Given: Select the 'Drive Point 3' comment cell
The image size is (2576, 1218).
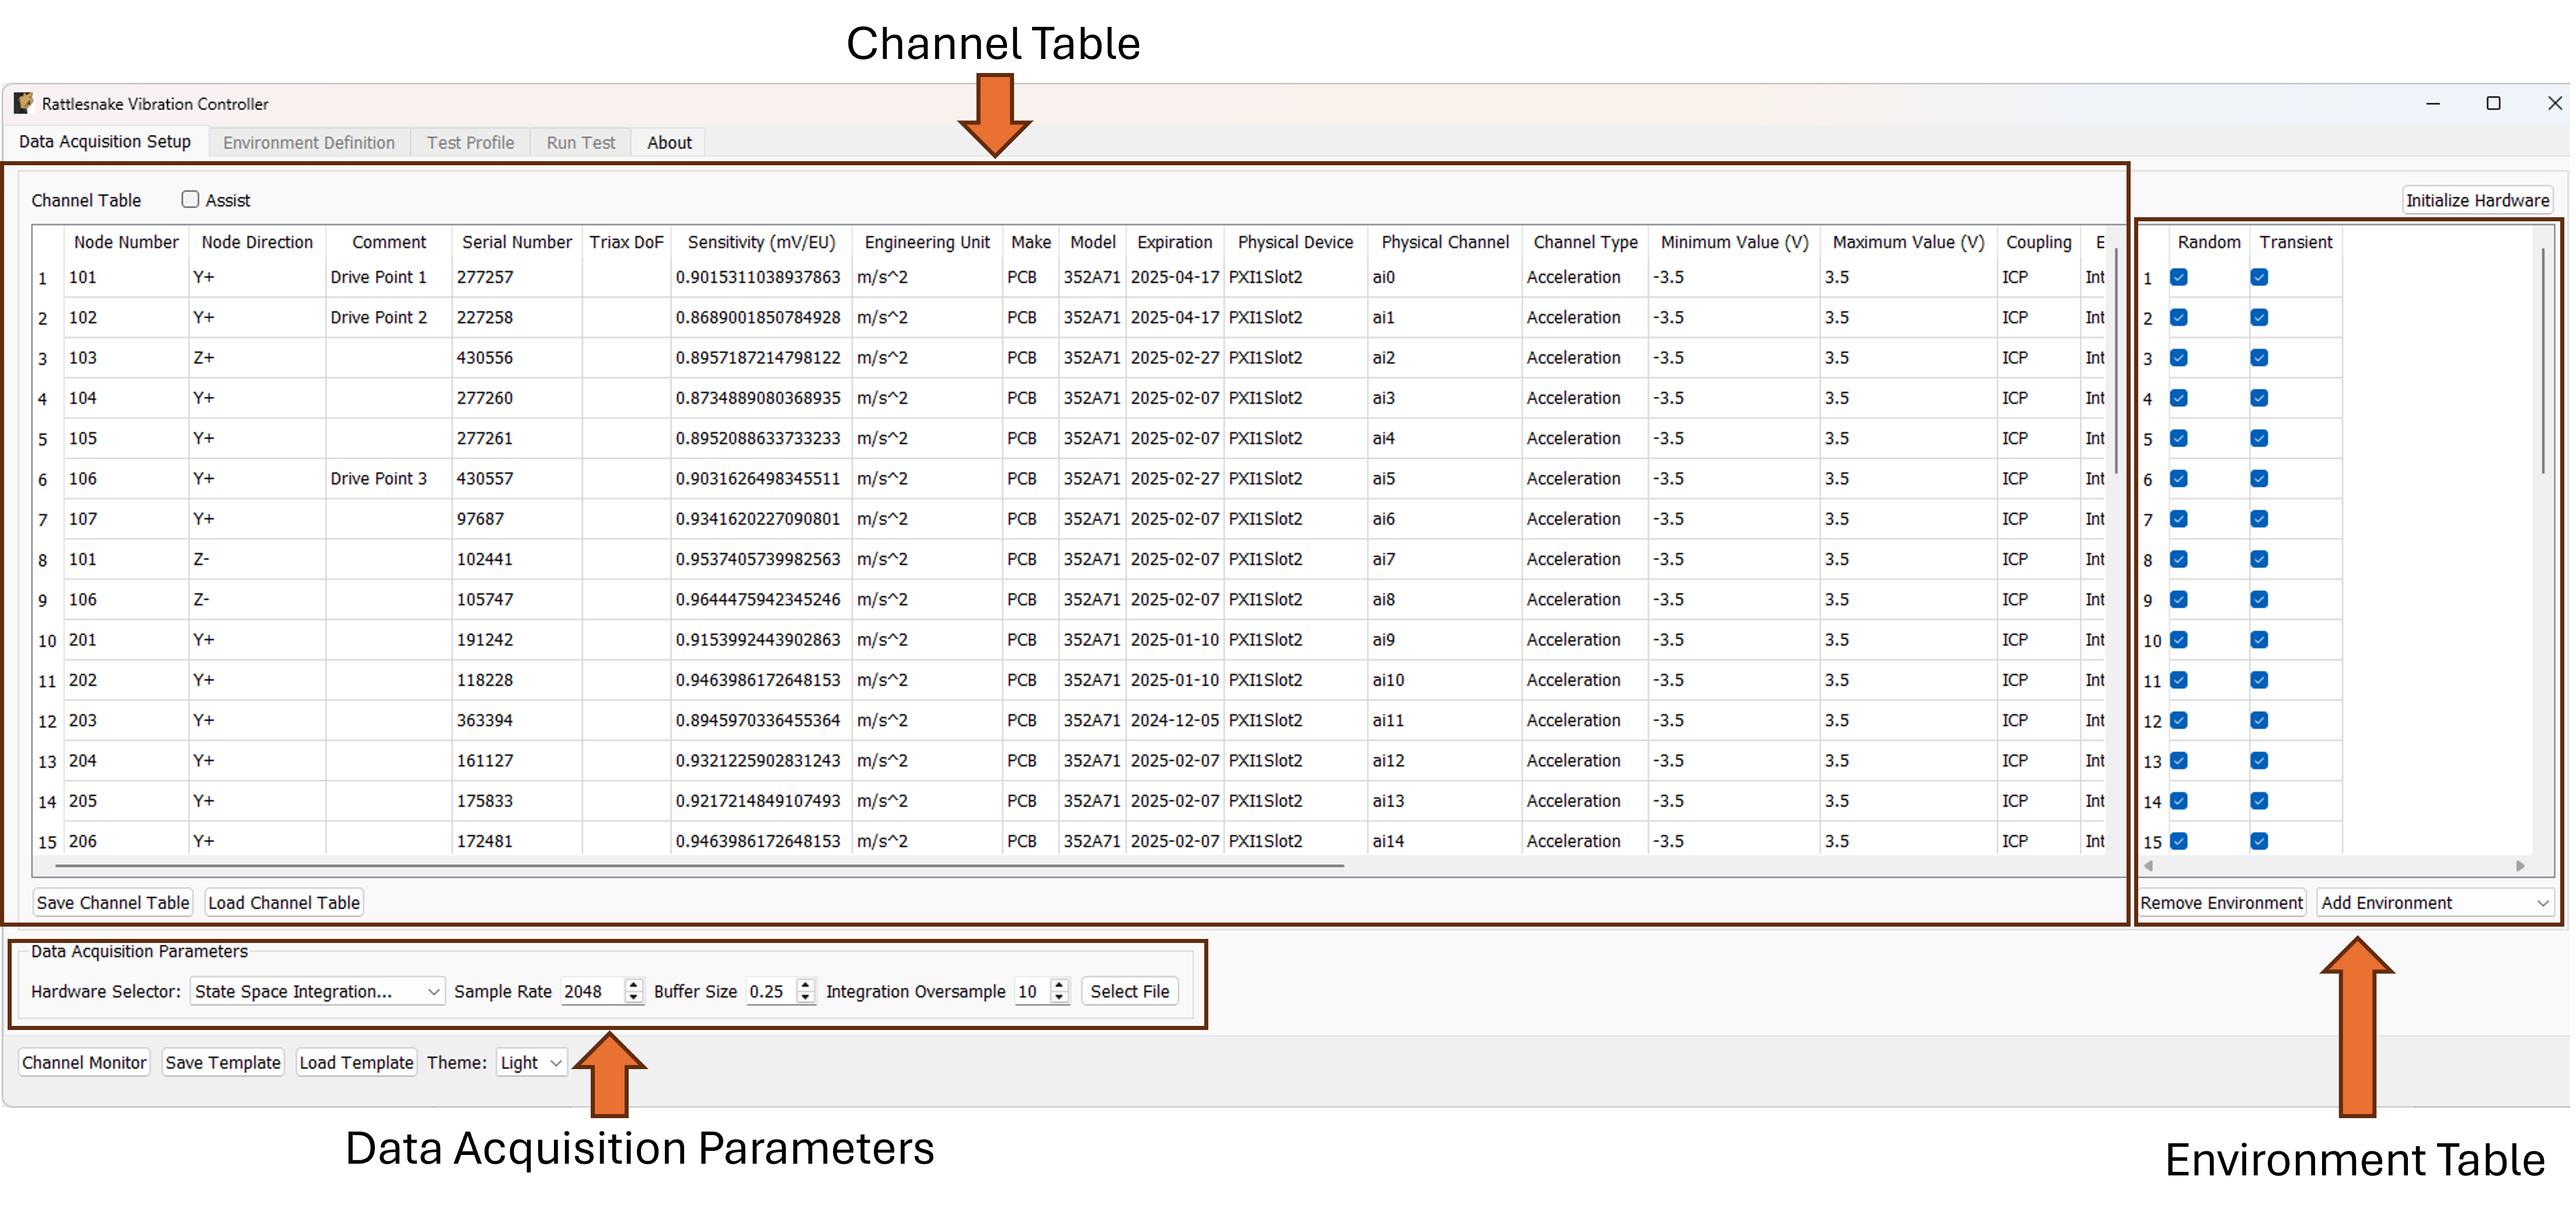Looking at the screenshot, I should tap(388, 479).
